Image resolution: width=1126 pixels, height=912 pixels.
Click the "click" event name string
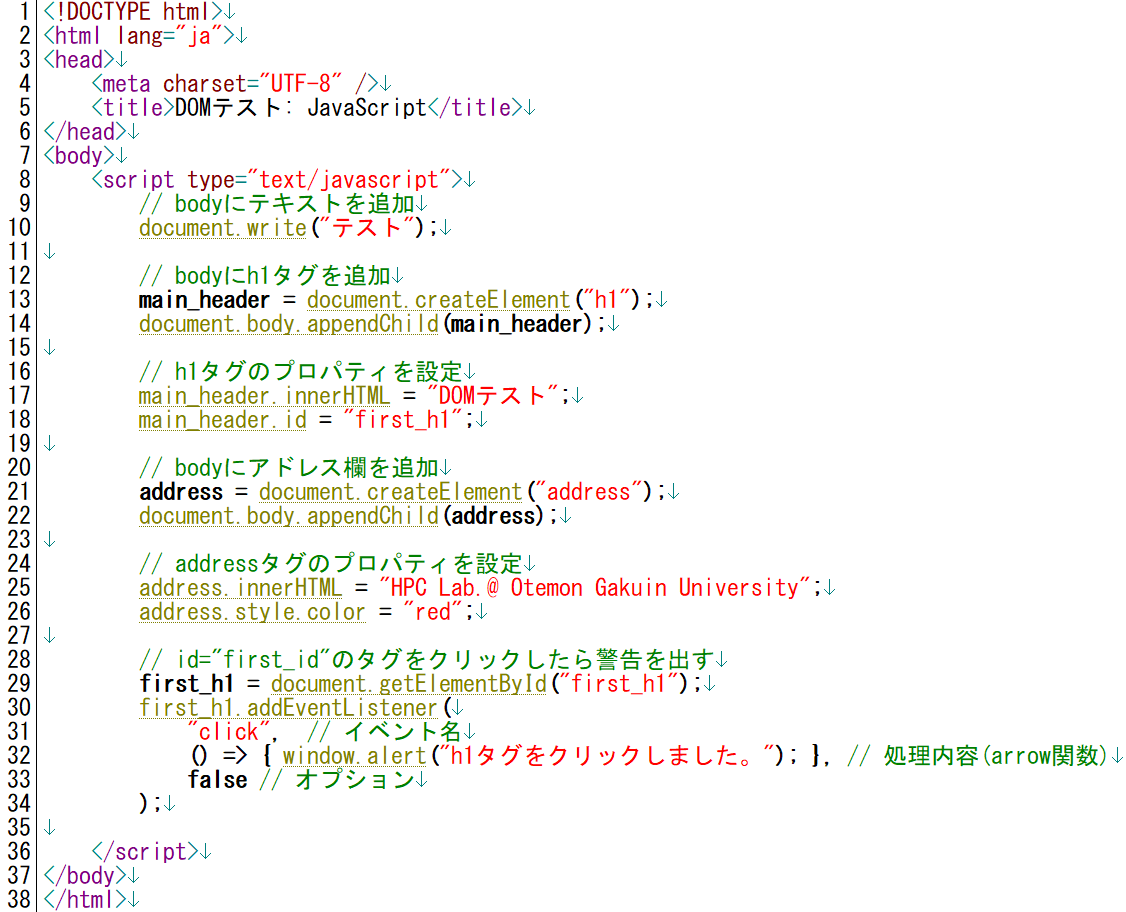point(229,732)
